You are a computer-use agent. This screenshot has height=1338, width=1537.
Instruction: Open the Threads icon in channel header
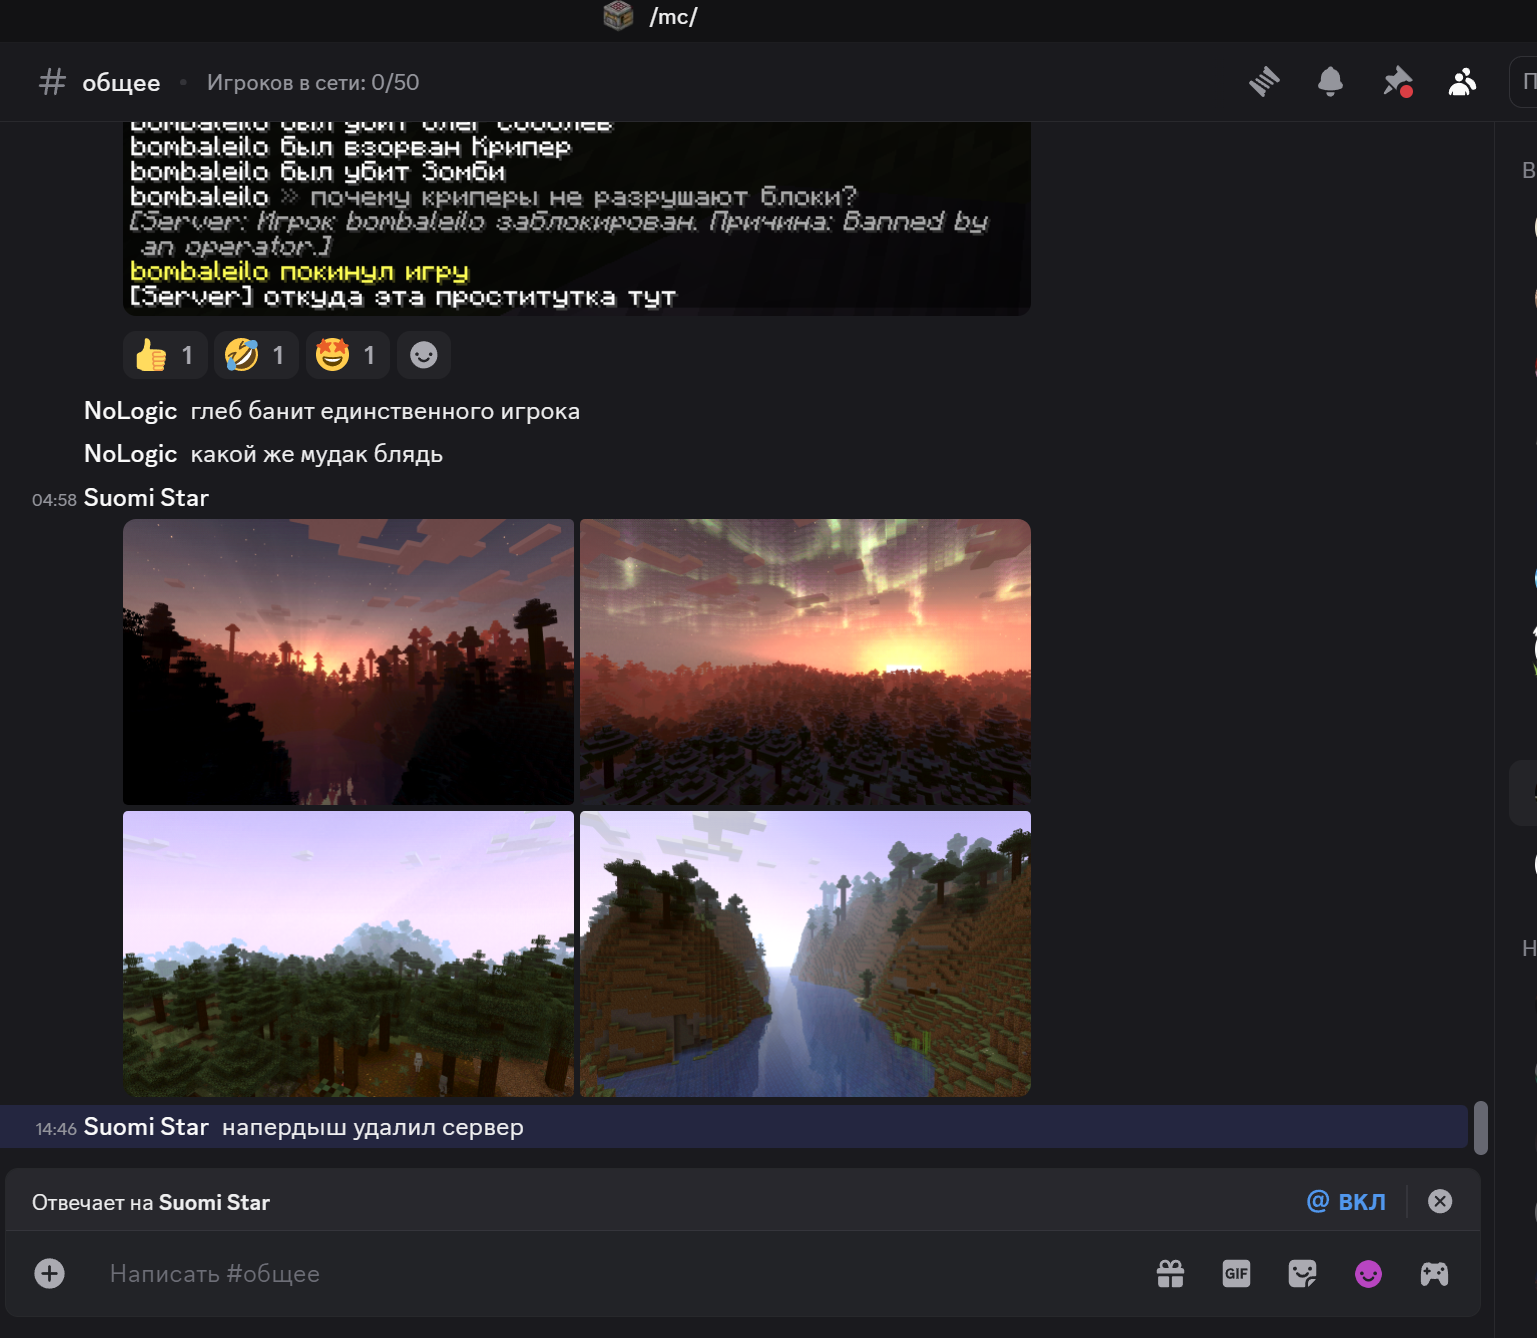(x=1264, y=82)
